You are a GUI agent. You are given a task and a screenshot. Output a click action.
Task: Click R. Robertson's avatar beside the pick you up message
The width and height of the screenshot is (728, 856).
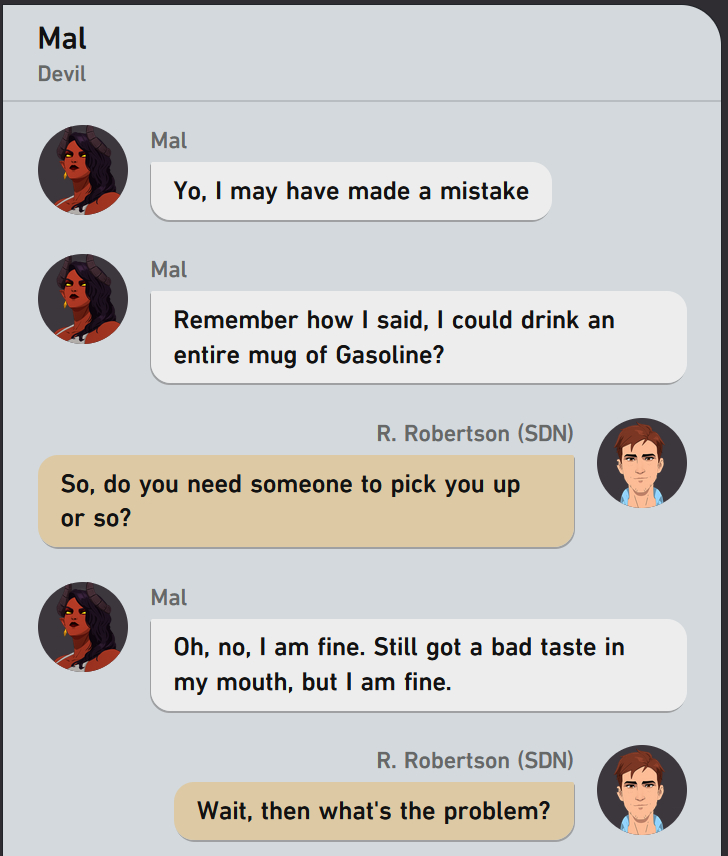641,463
